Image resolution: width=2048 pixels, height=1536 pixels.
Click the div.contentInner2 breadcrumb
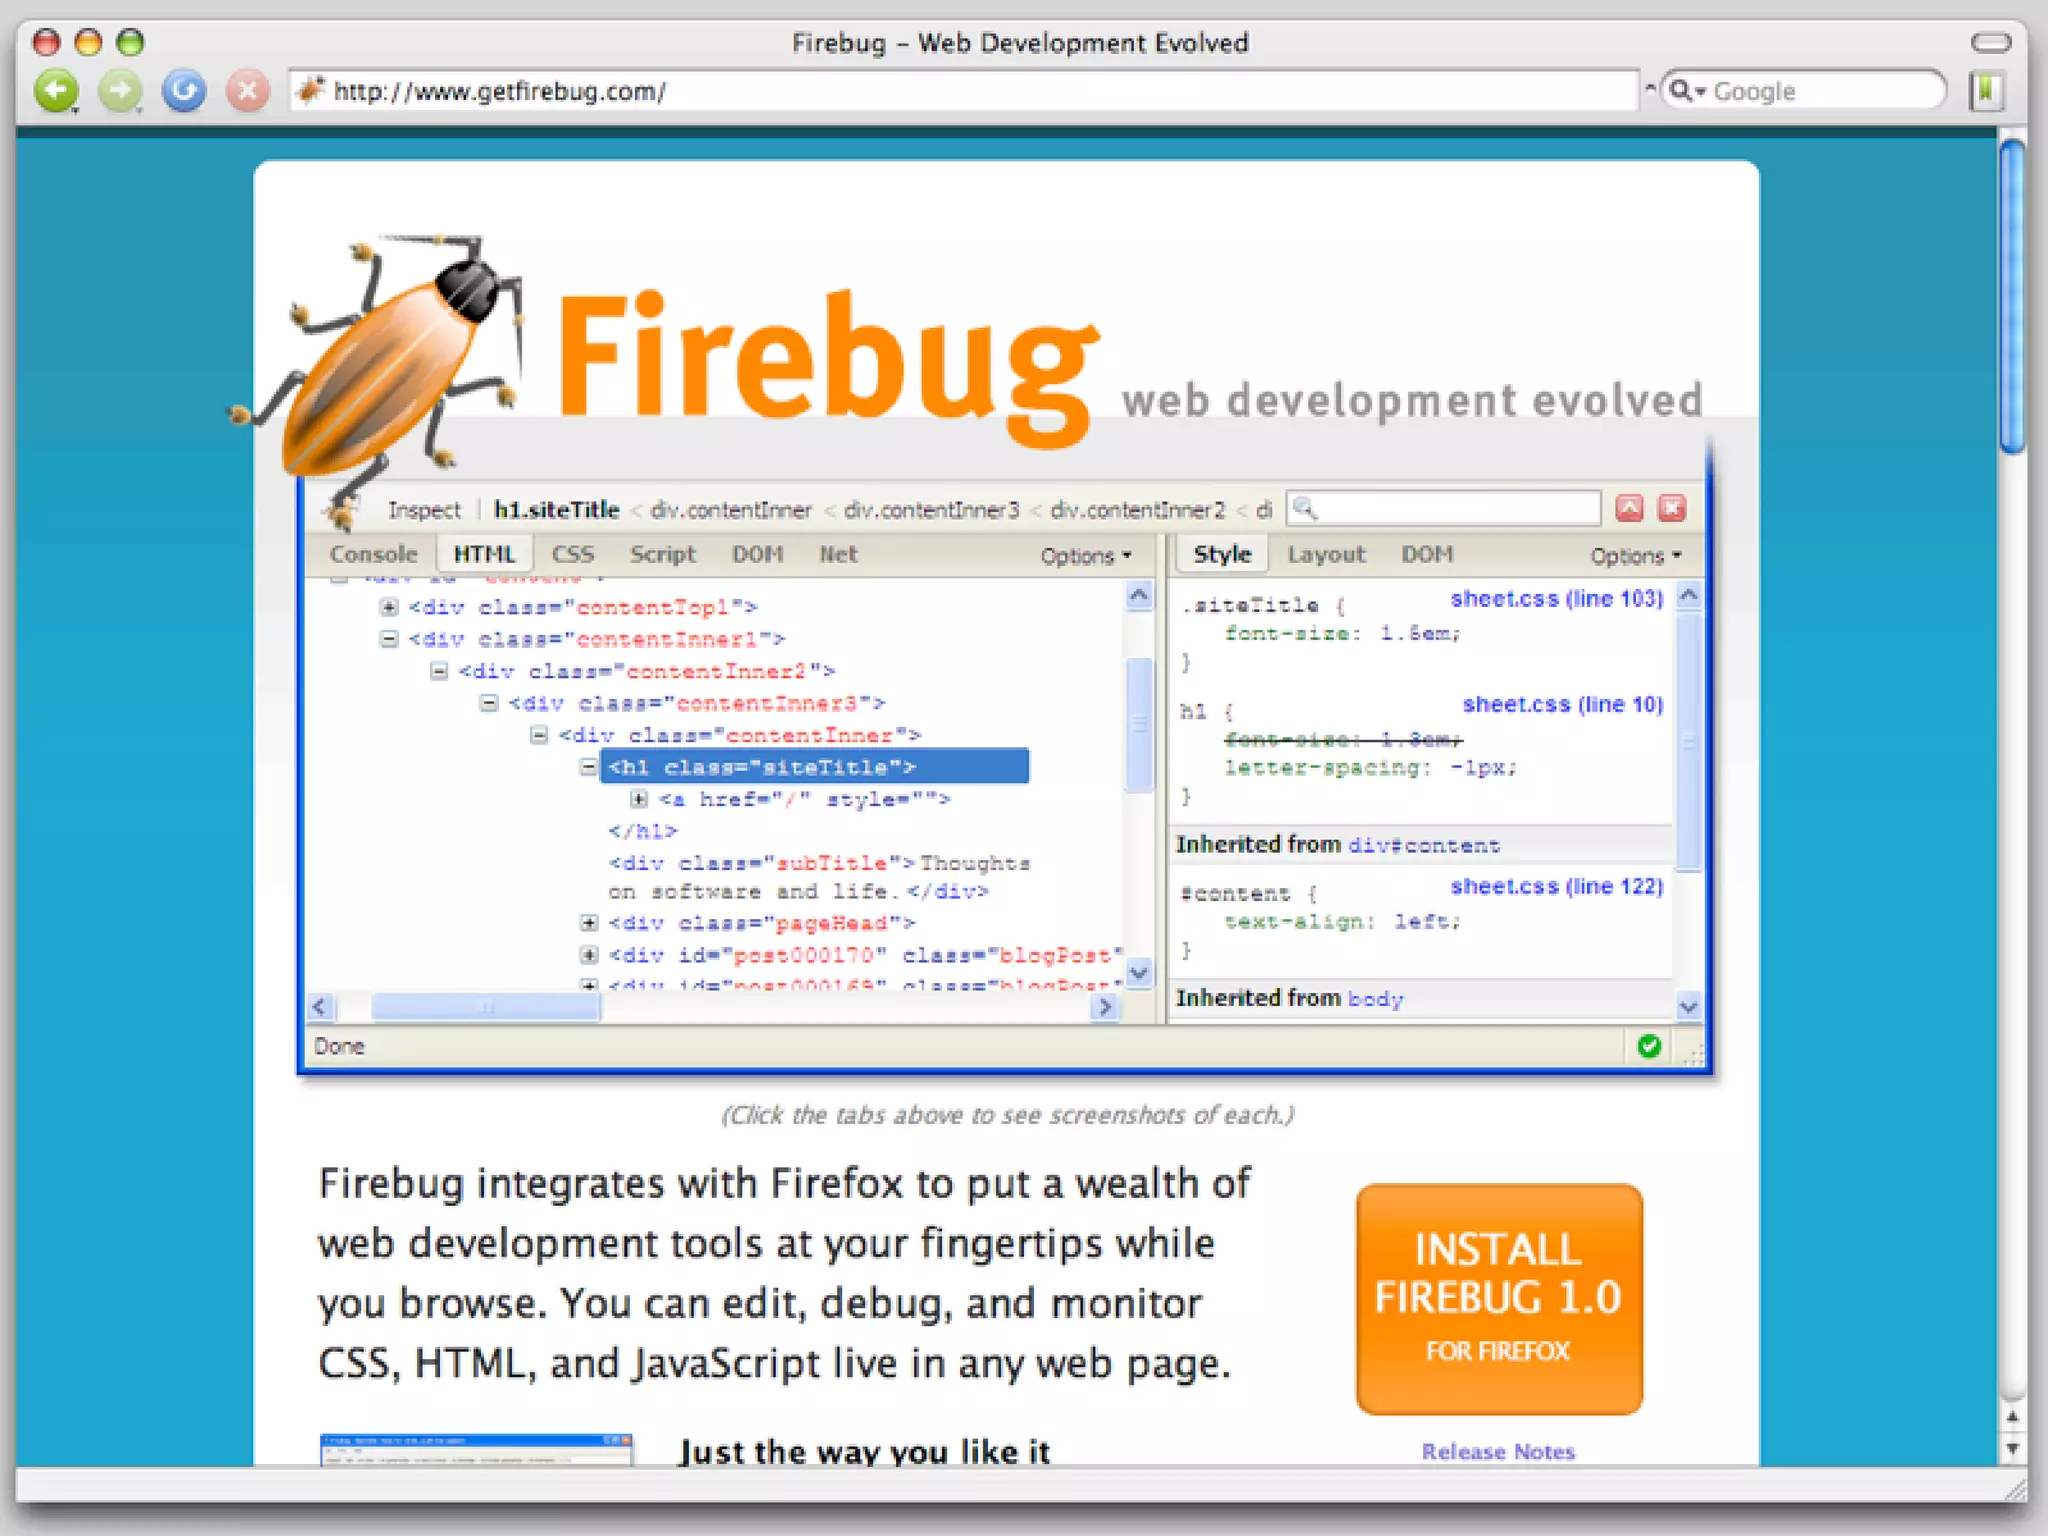1137,510
